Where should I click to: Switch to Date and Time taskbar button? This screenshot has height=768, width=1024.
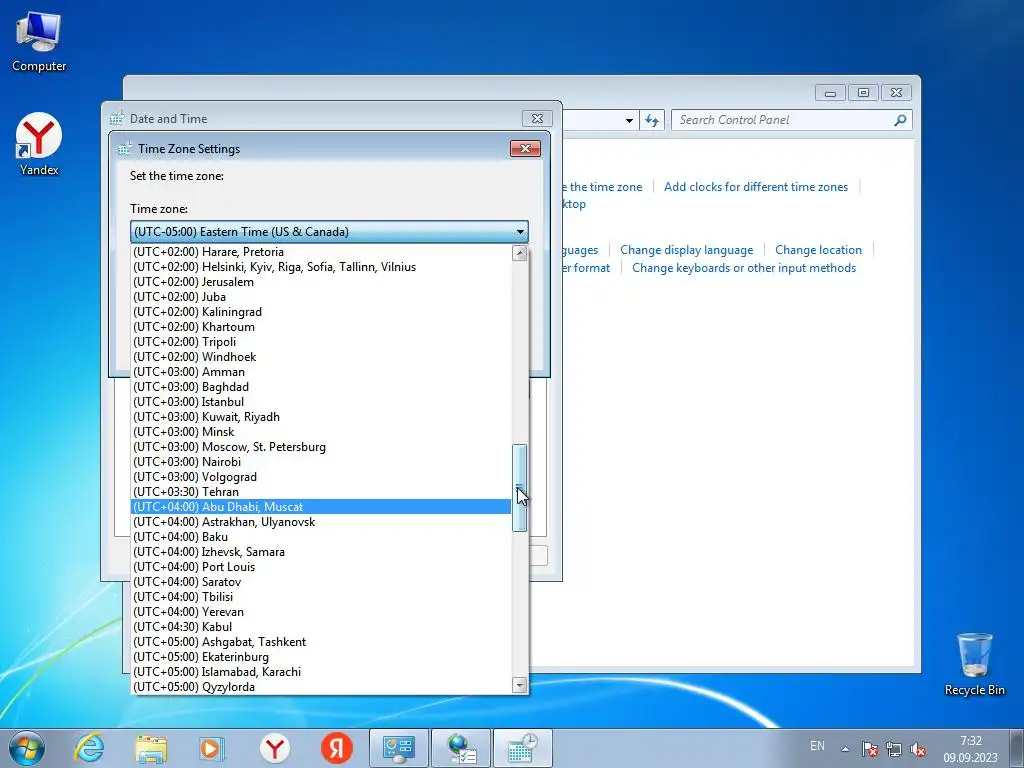tap(522, 748)
